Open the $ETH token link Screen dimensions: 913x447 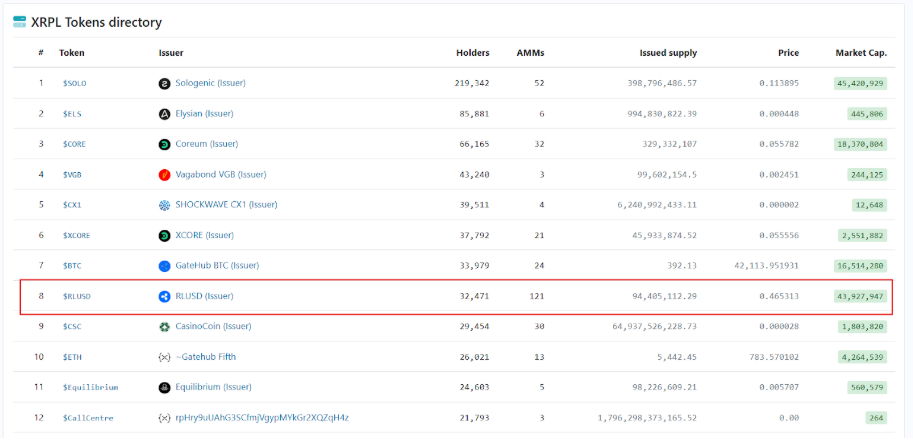[72, 357]
